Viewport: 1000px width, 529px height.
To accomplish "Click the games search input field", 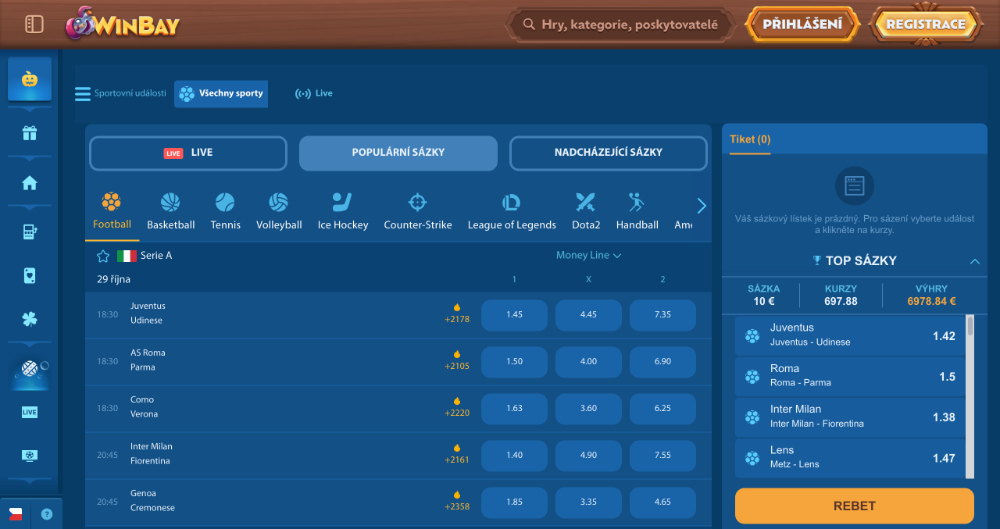I will 628,24.
